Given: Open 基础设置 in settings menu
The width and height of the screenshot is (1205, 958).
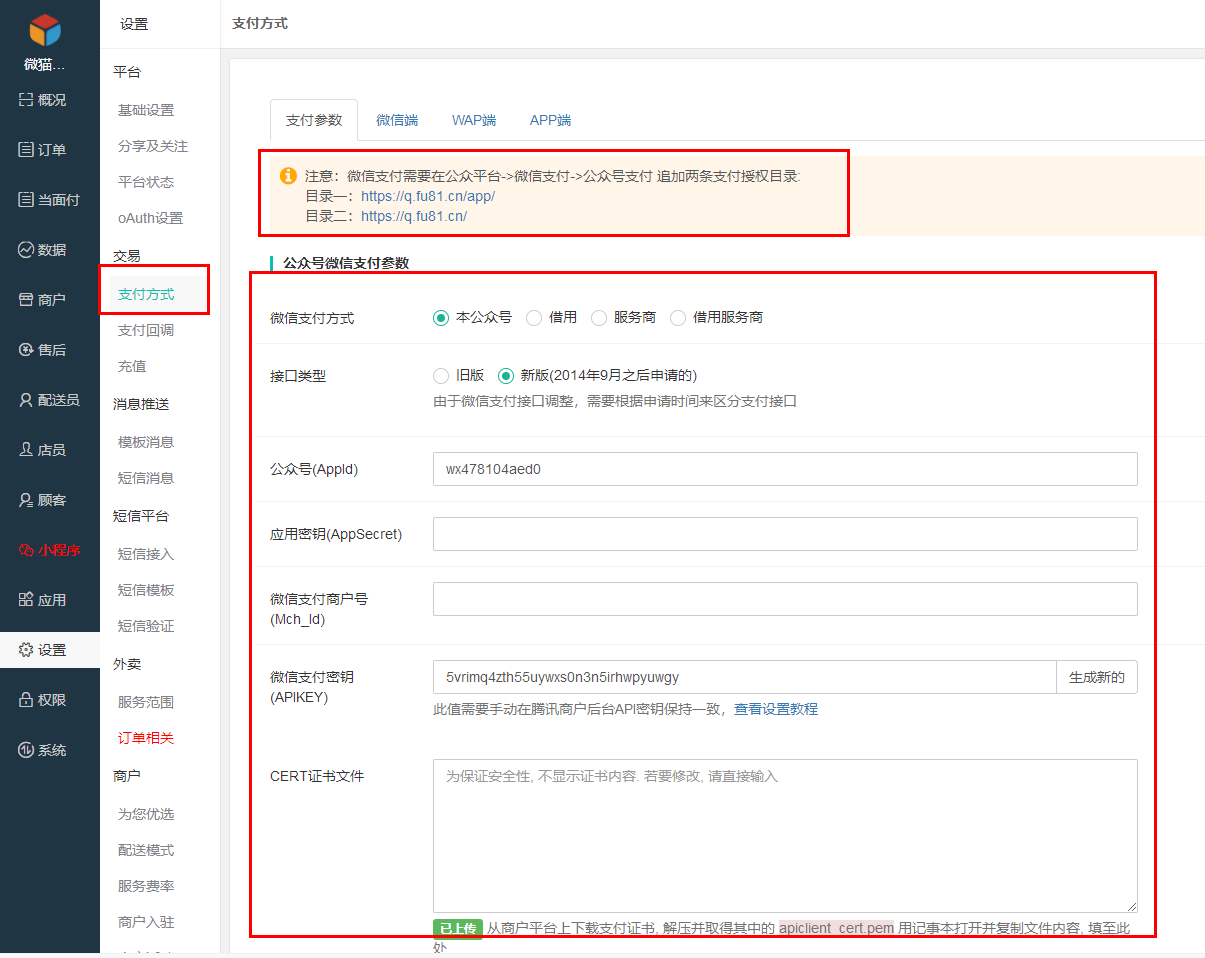Looking at the screenshot, I should pyautogui.click(x=146, y=110).
